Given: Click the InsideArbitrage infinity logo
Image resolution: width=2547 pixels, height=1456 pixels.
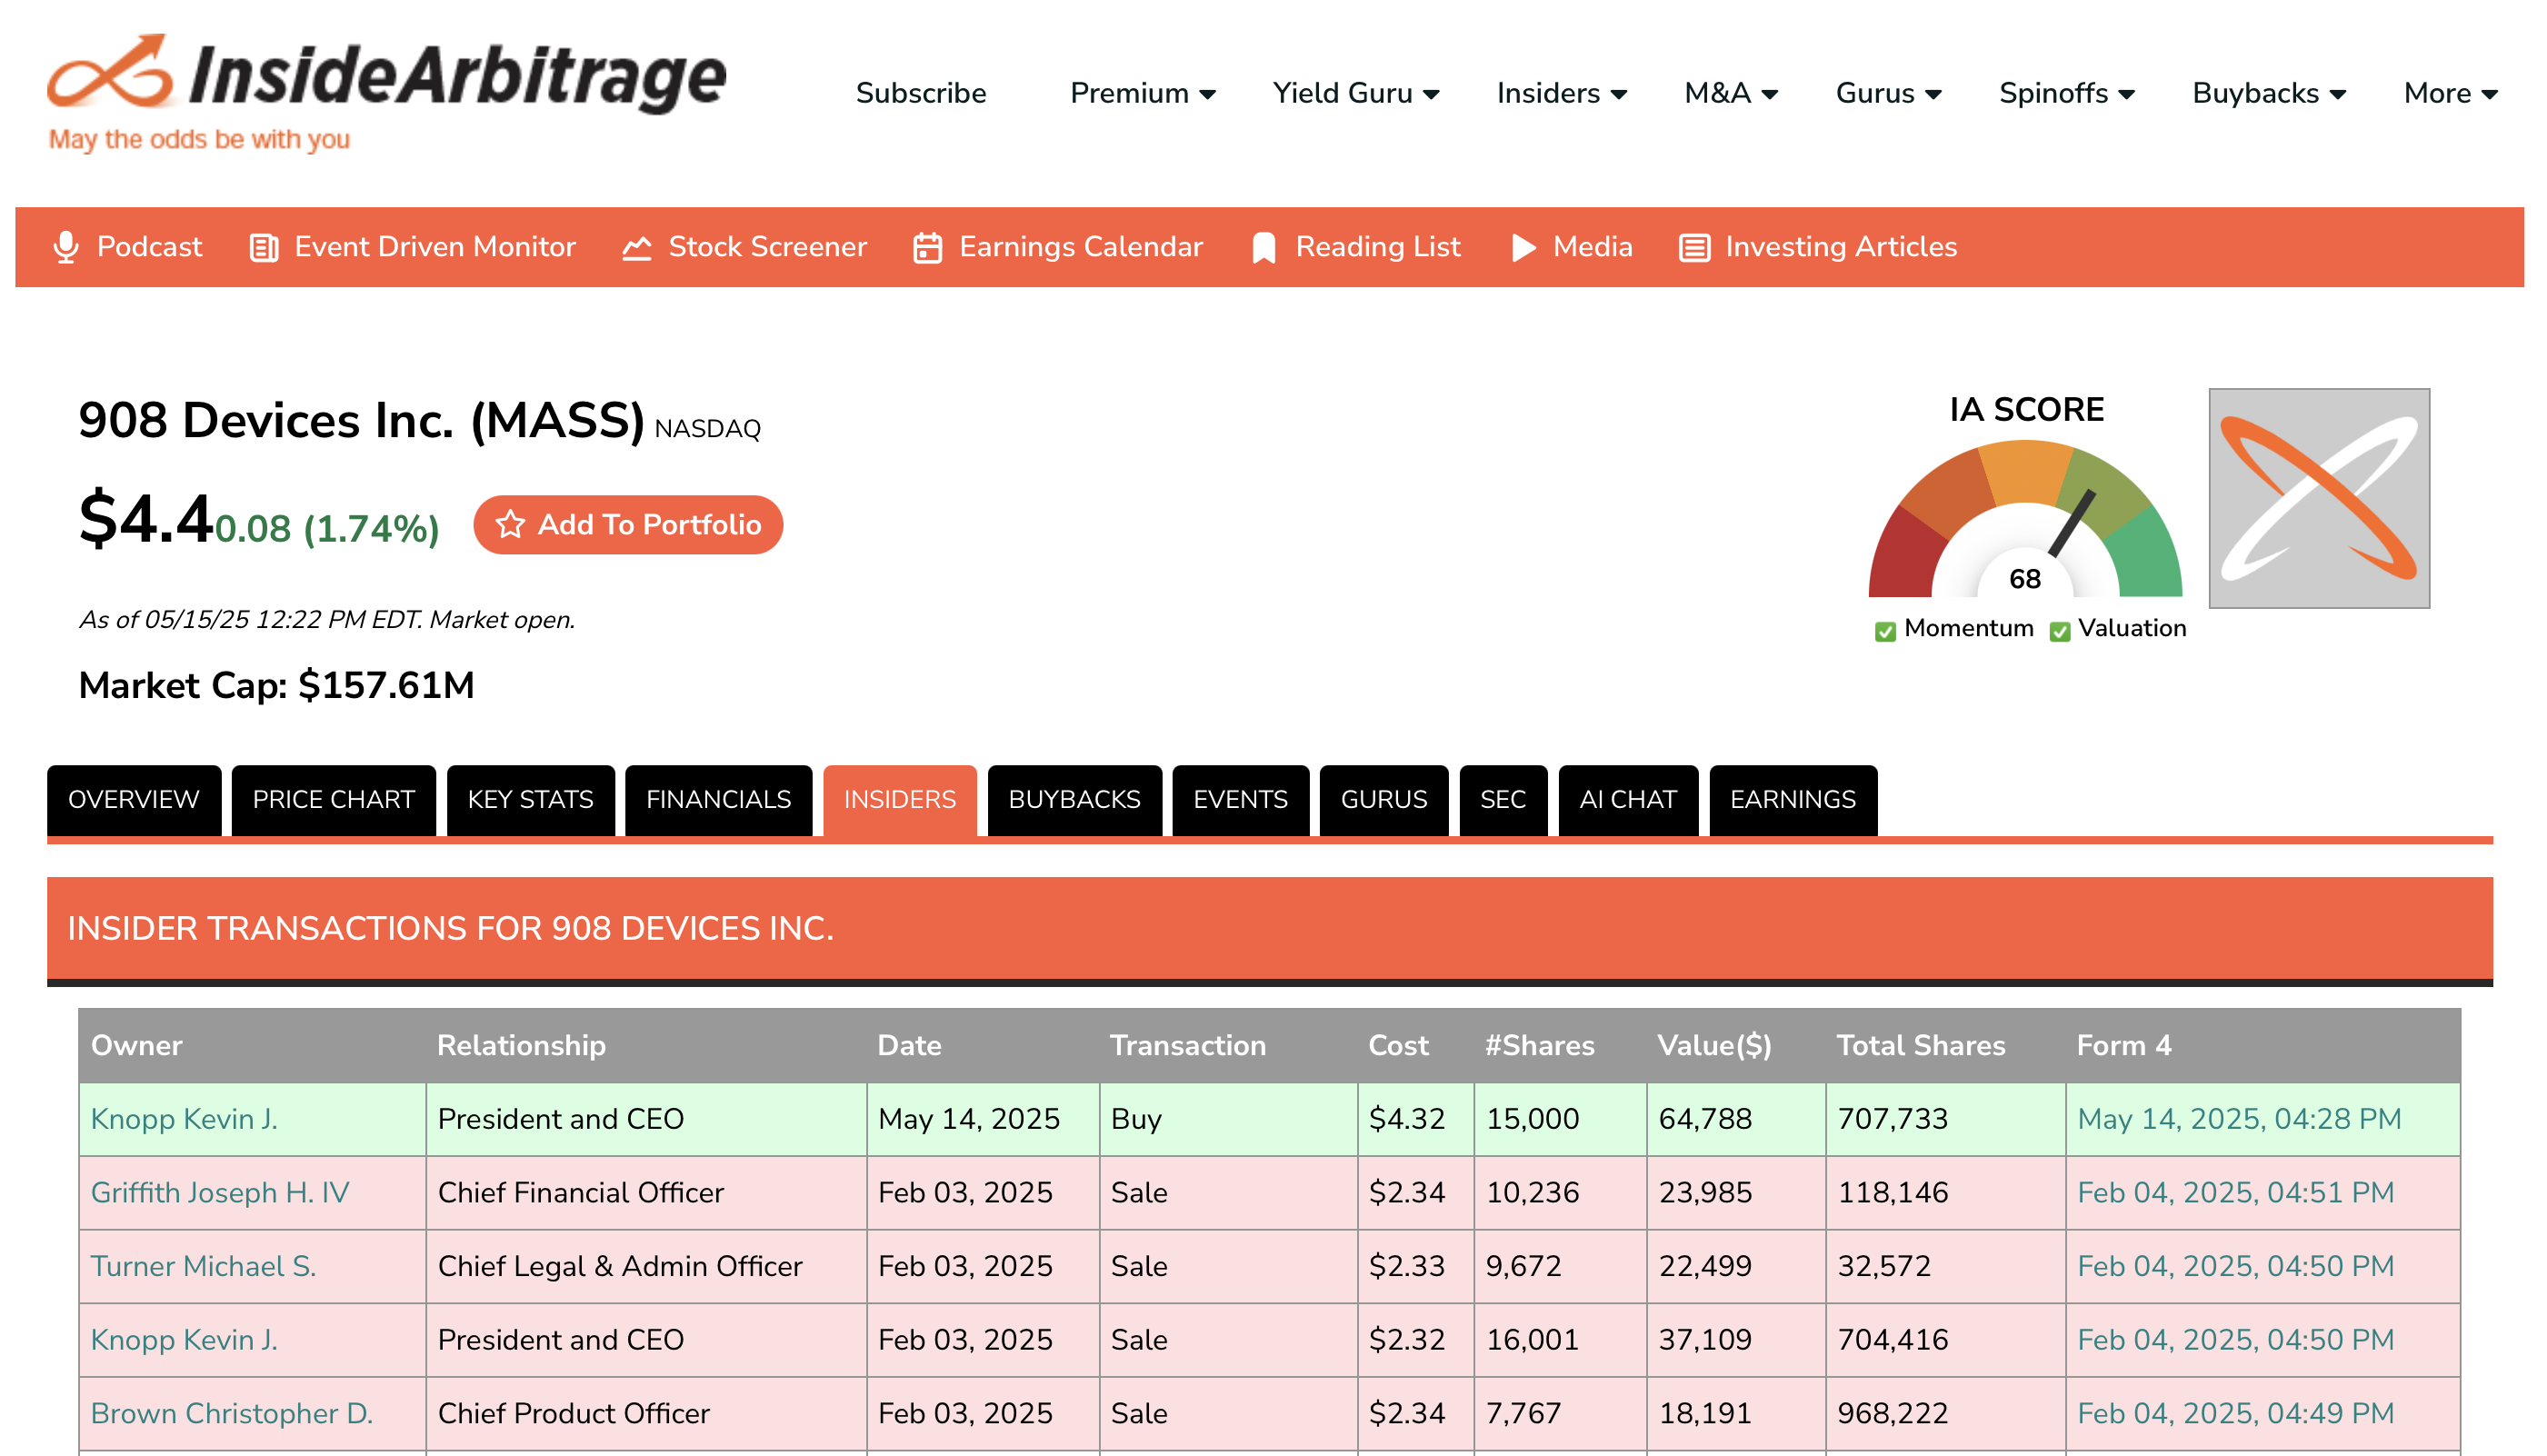Looking at the screenshot, I should [x=111, y=74].
